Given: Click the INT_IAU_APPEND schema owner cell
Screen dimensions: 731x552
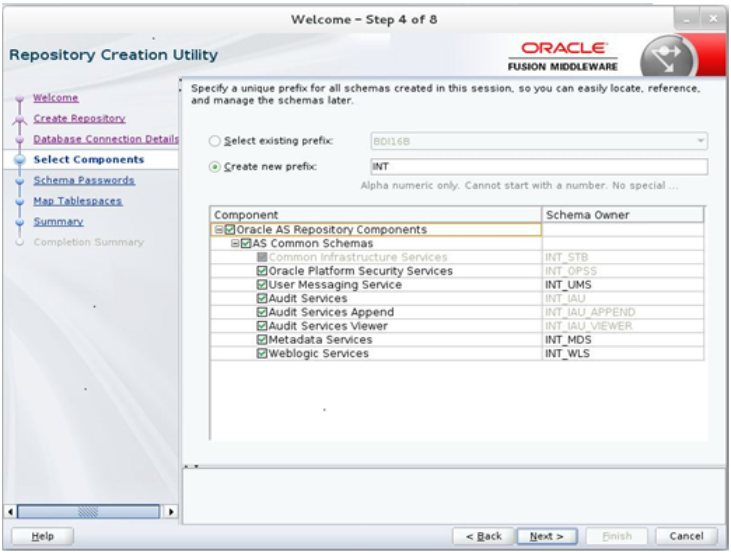Looking at the screenshot, I should pos(623,312).
